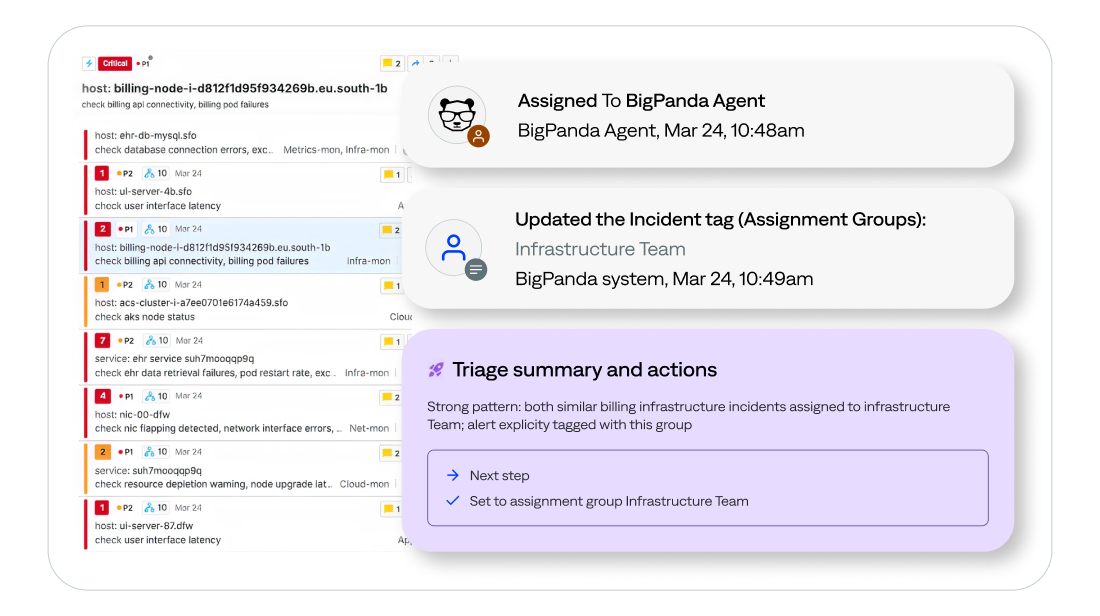The image size is (1100, 616).
Task: Click the P1 priority on nic-00-dfw row
Action: click(126, 396)
